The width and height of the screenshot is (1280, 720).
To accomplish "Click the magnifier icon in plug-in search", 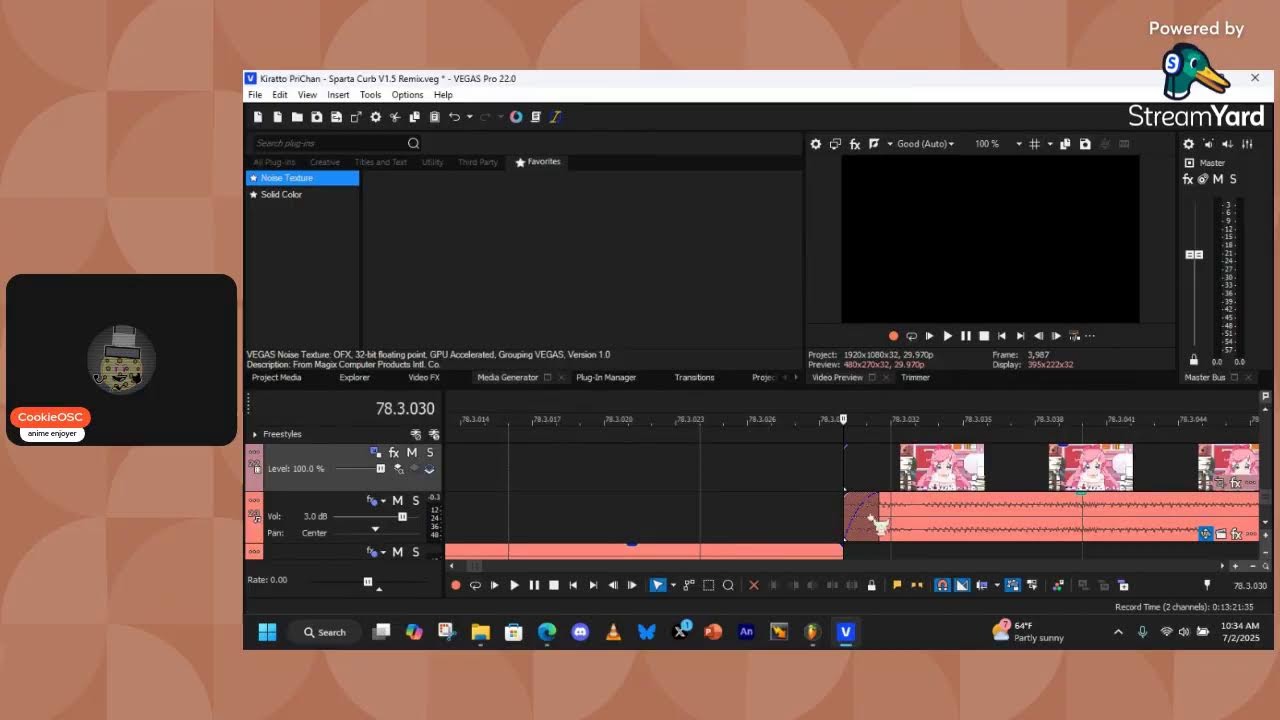I will click(x=413, y=143).
